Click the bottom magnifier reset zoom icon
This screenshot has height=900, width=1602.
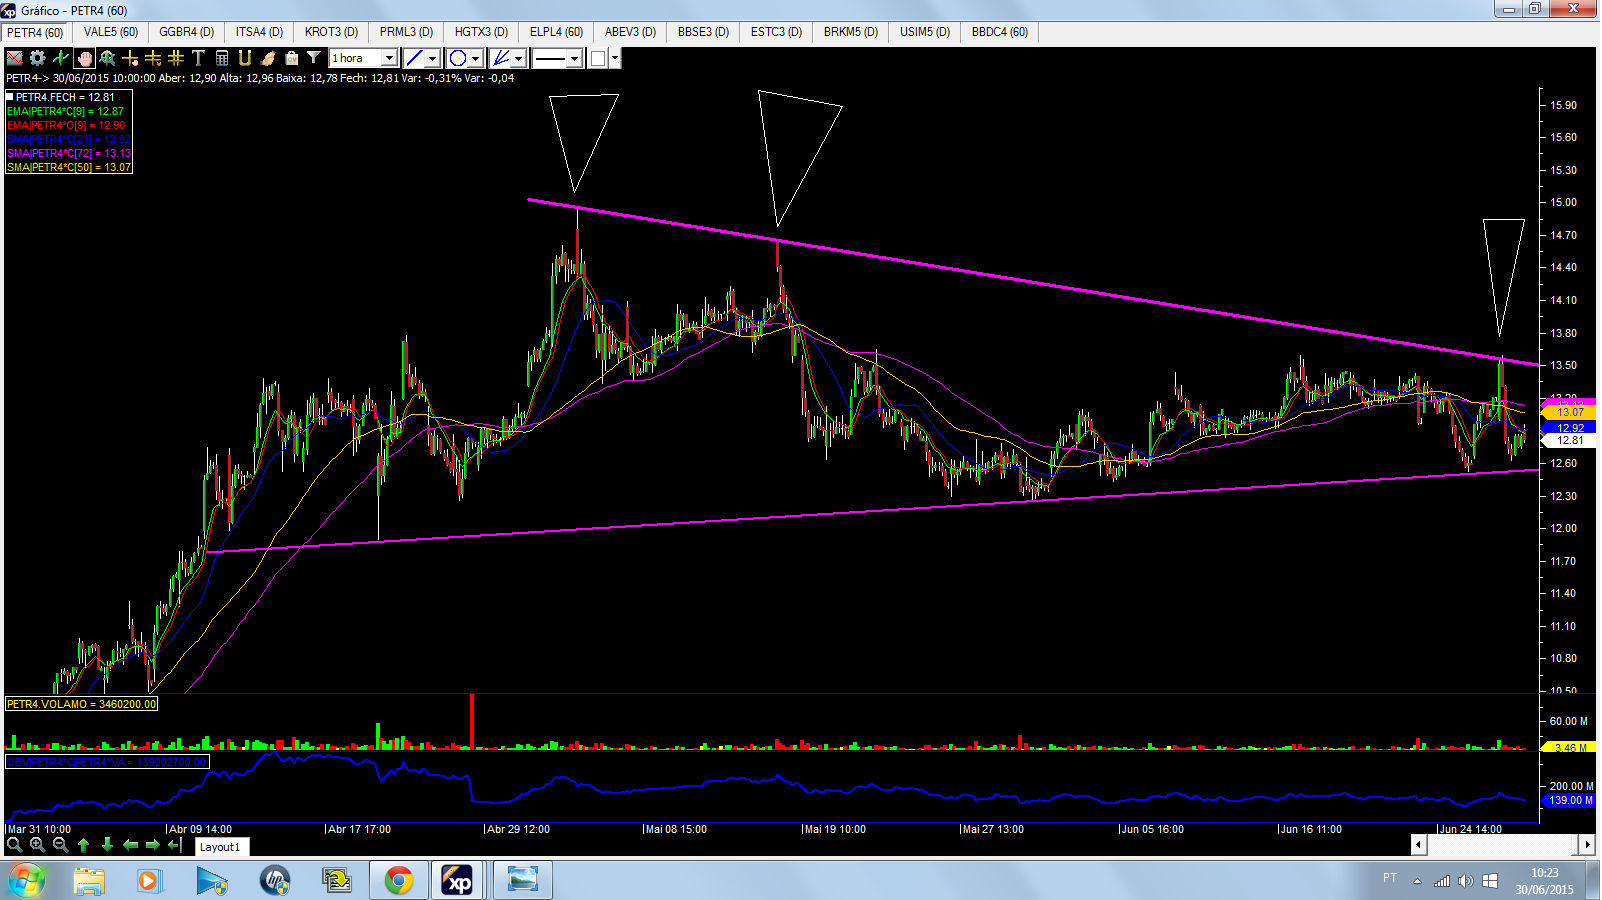point(14,845)
